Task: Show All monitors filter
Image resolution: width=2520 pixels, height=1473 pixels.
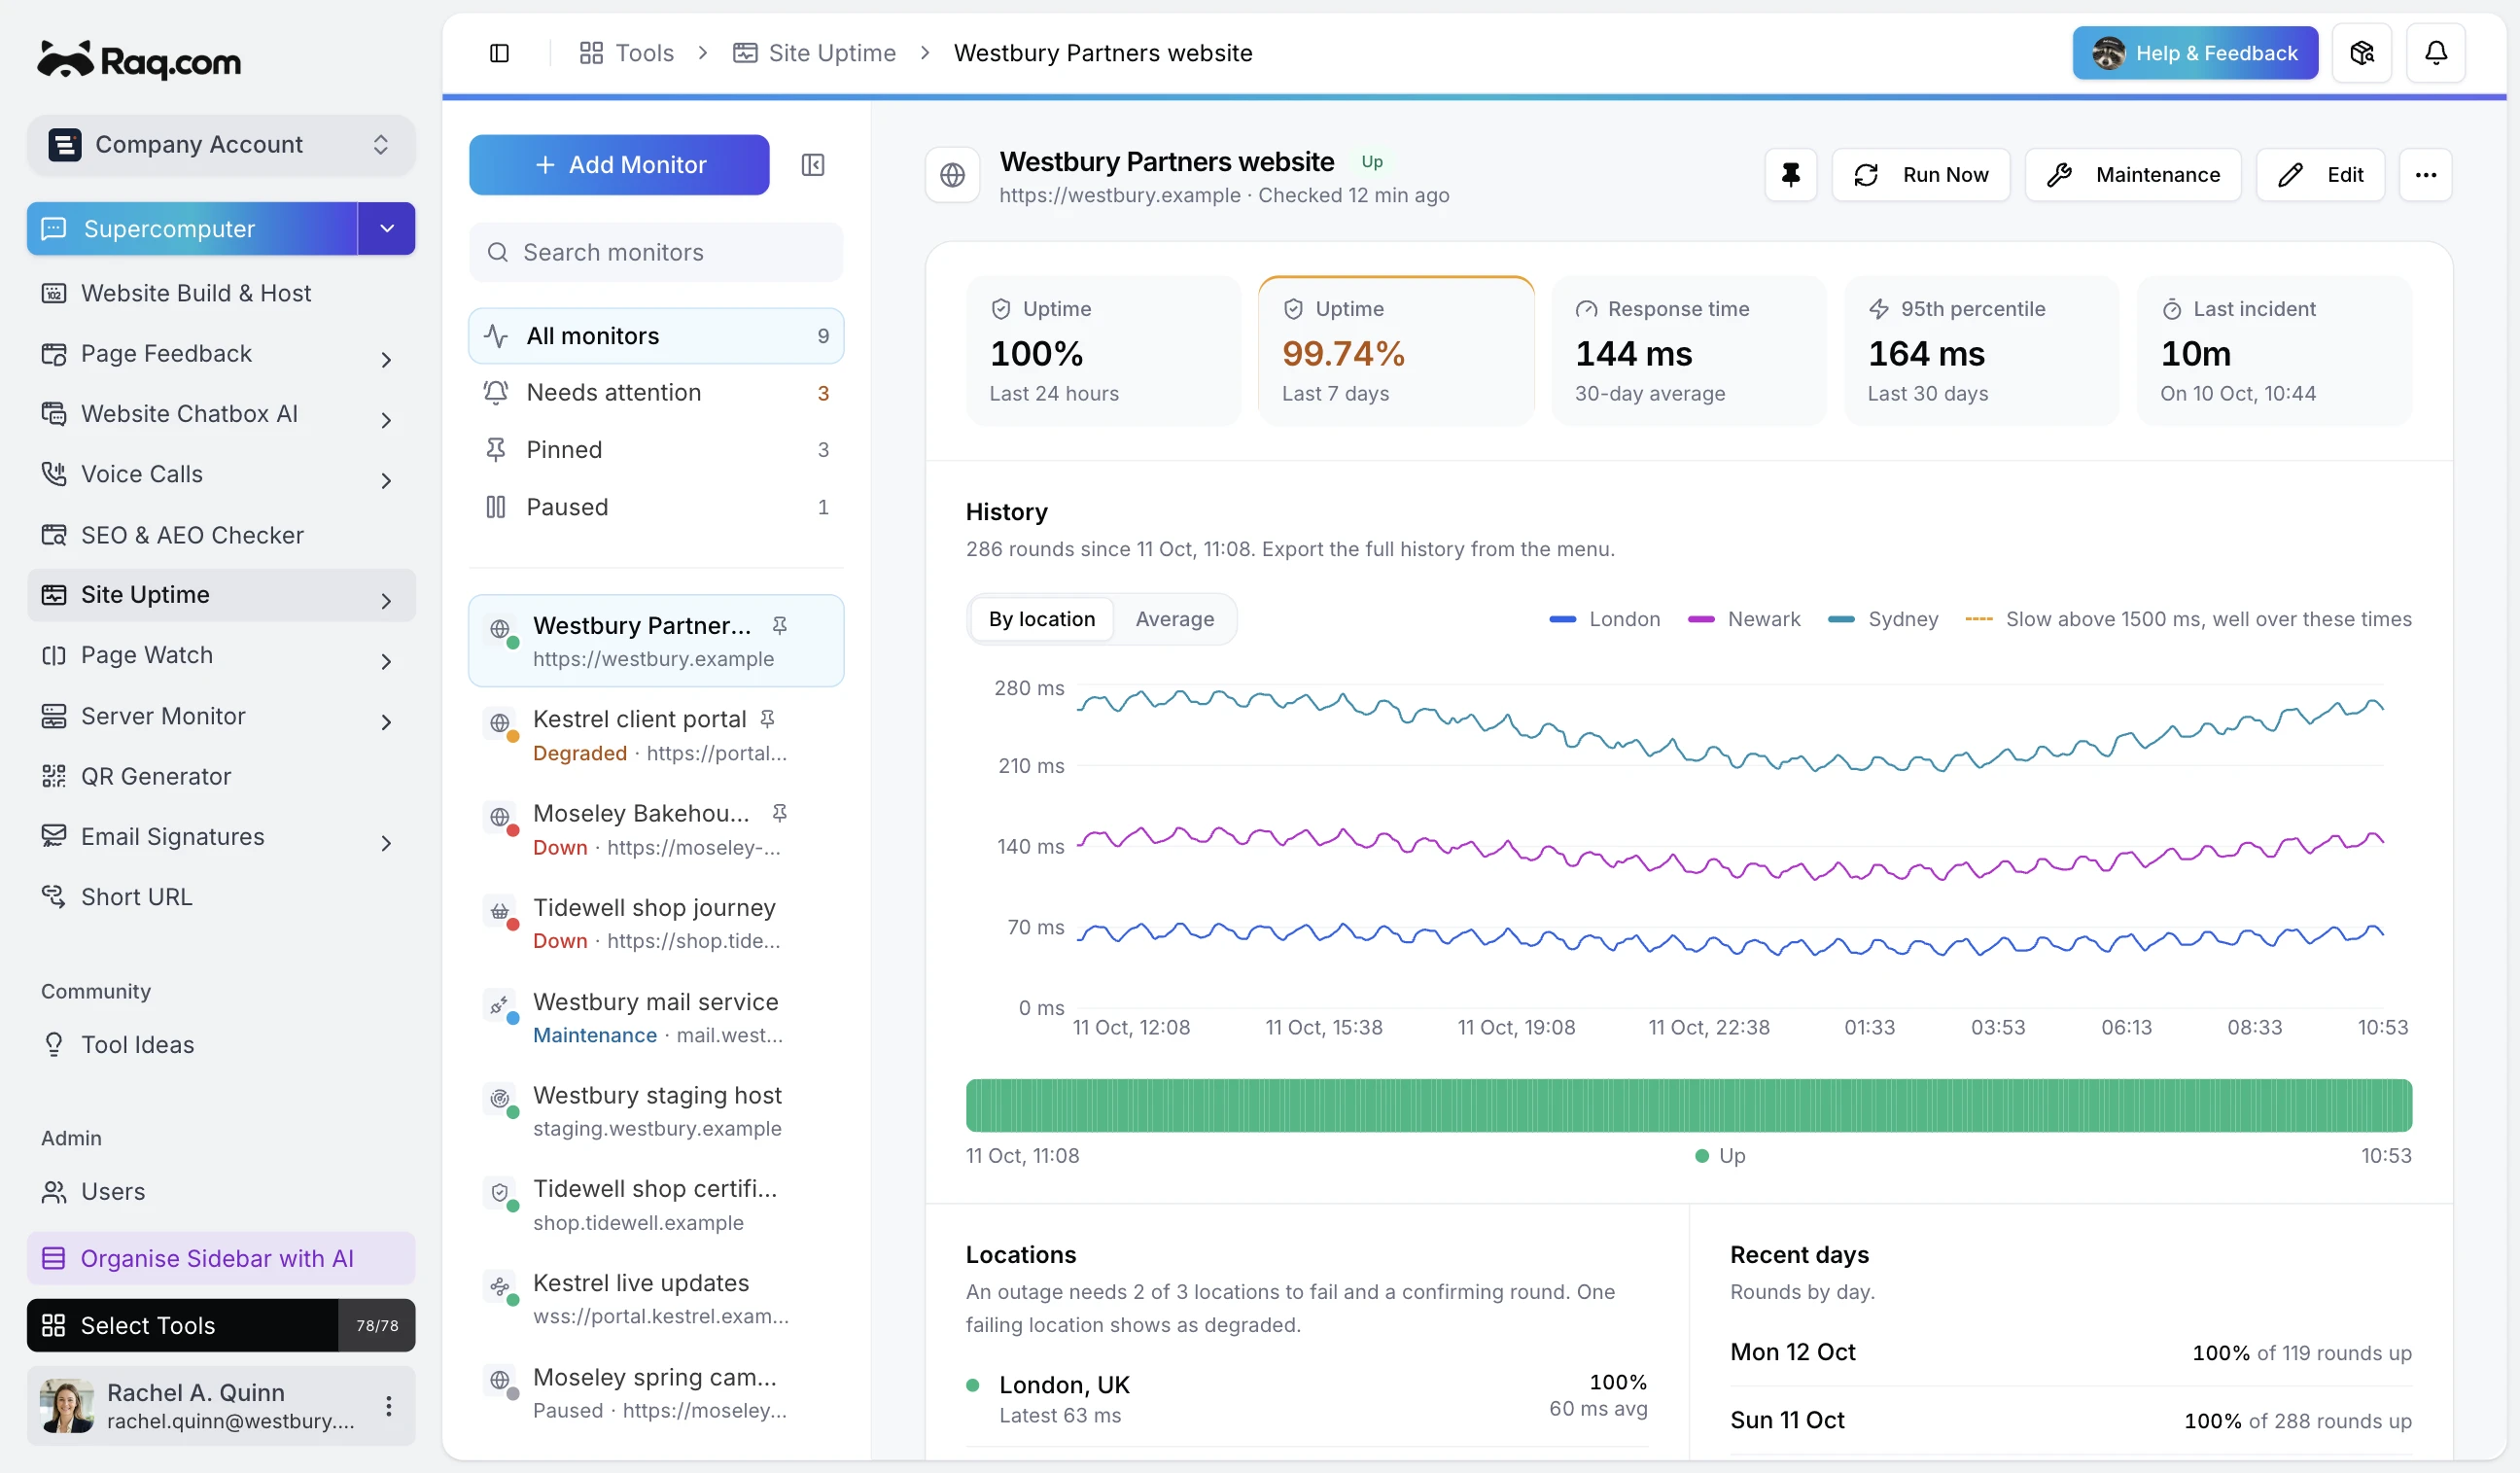Action: click(656, 336)
